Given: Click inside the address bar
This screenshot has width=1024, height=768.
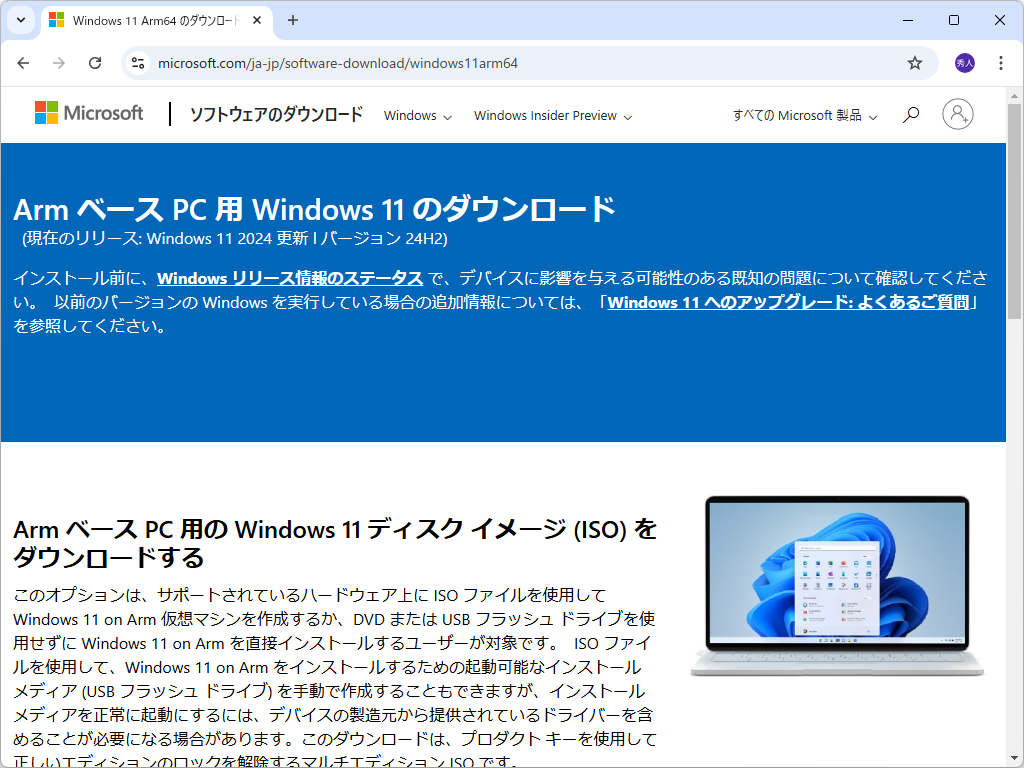Looking at the screenshot, I should pos(400,62).
